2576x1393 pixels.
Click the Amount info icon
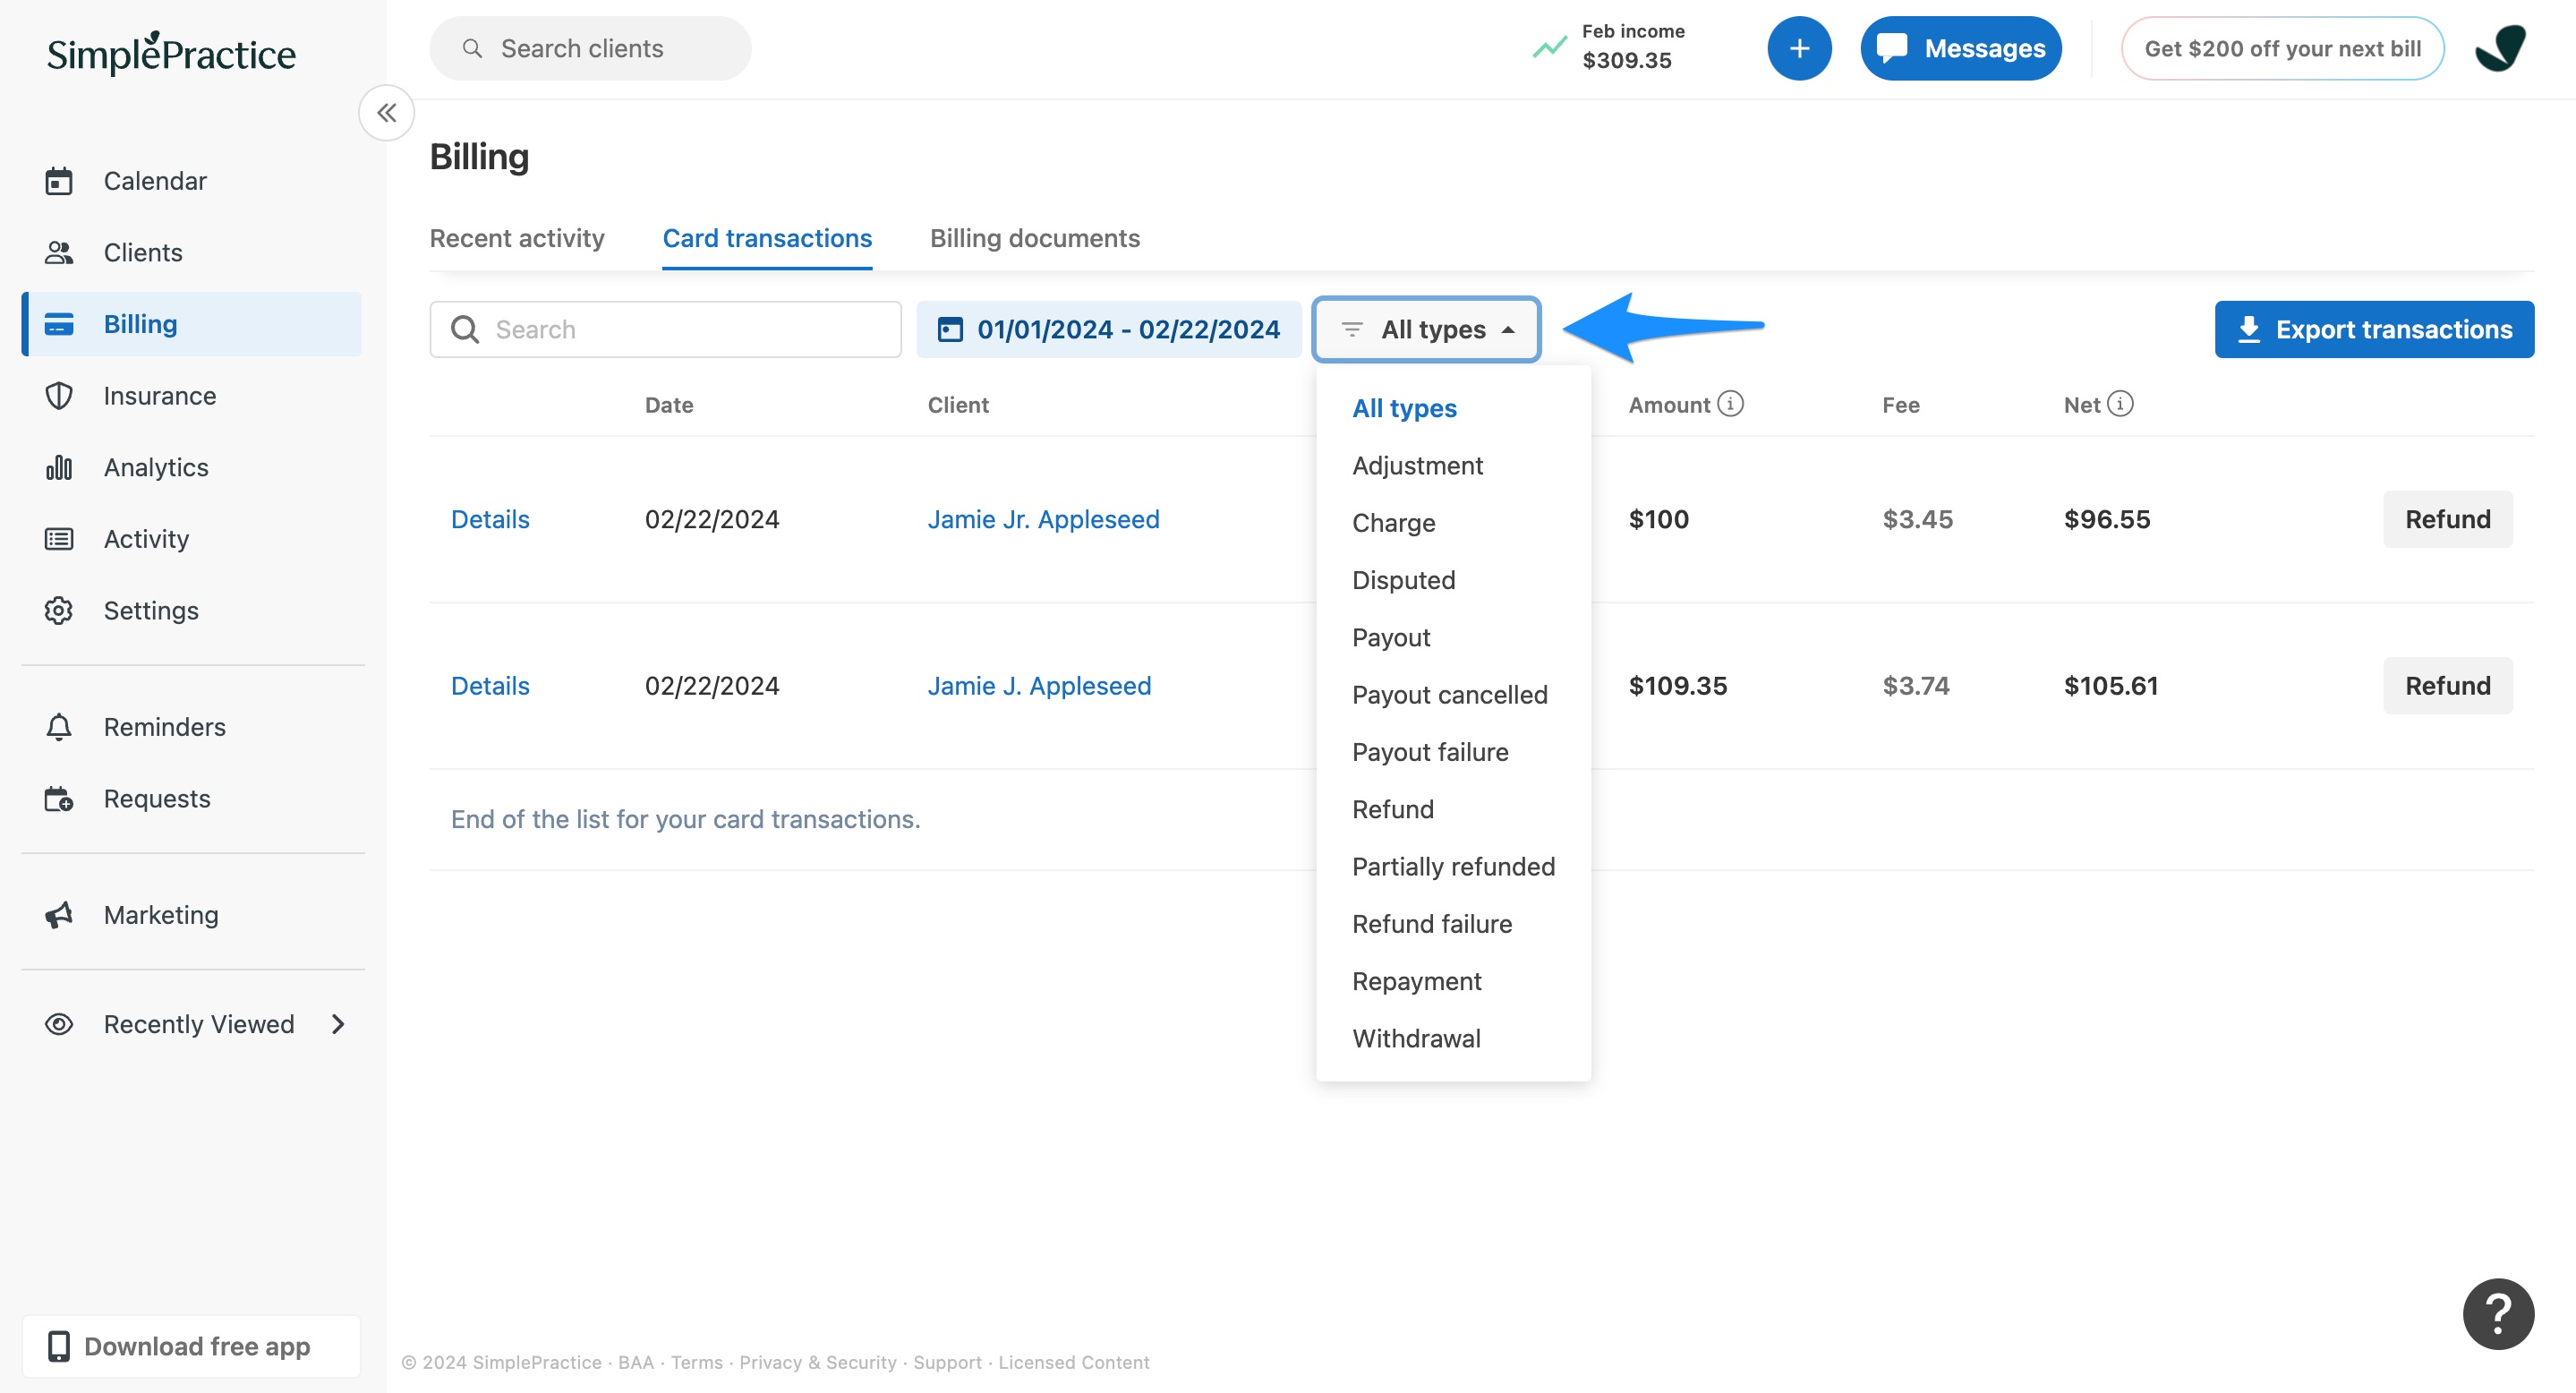coord(1730,404)
